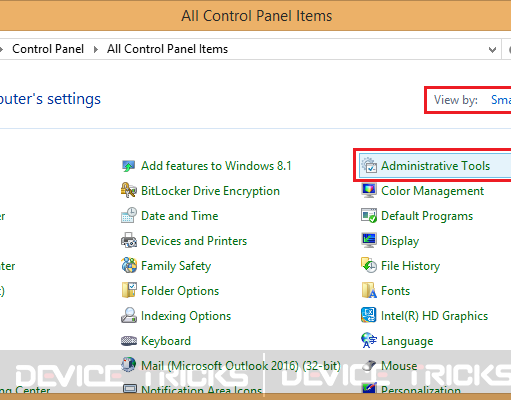The width and height of the screenshot is (511, 400).
Task: Open the Mail (Microsoft Outlook 2016) icon
Action: tap(128, 365)
